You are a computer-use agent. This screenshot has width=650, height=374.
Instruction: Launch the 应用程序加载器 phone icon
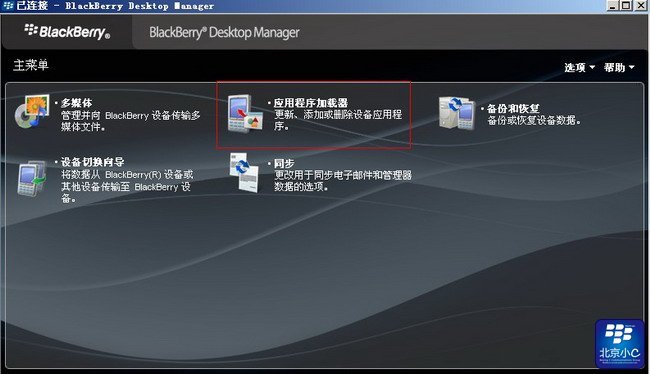pyautogui.click(x=245, y=114)
